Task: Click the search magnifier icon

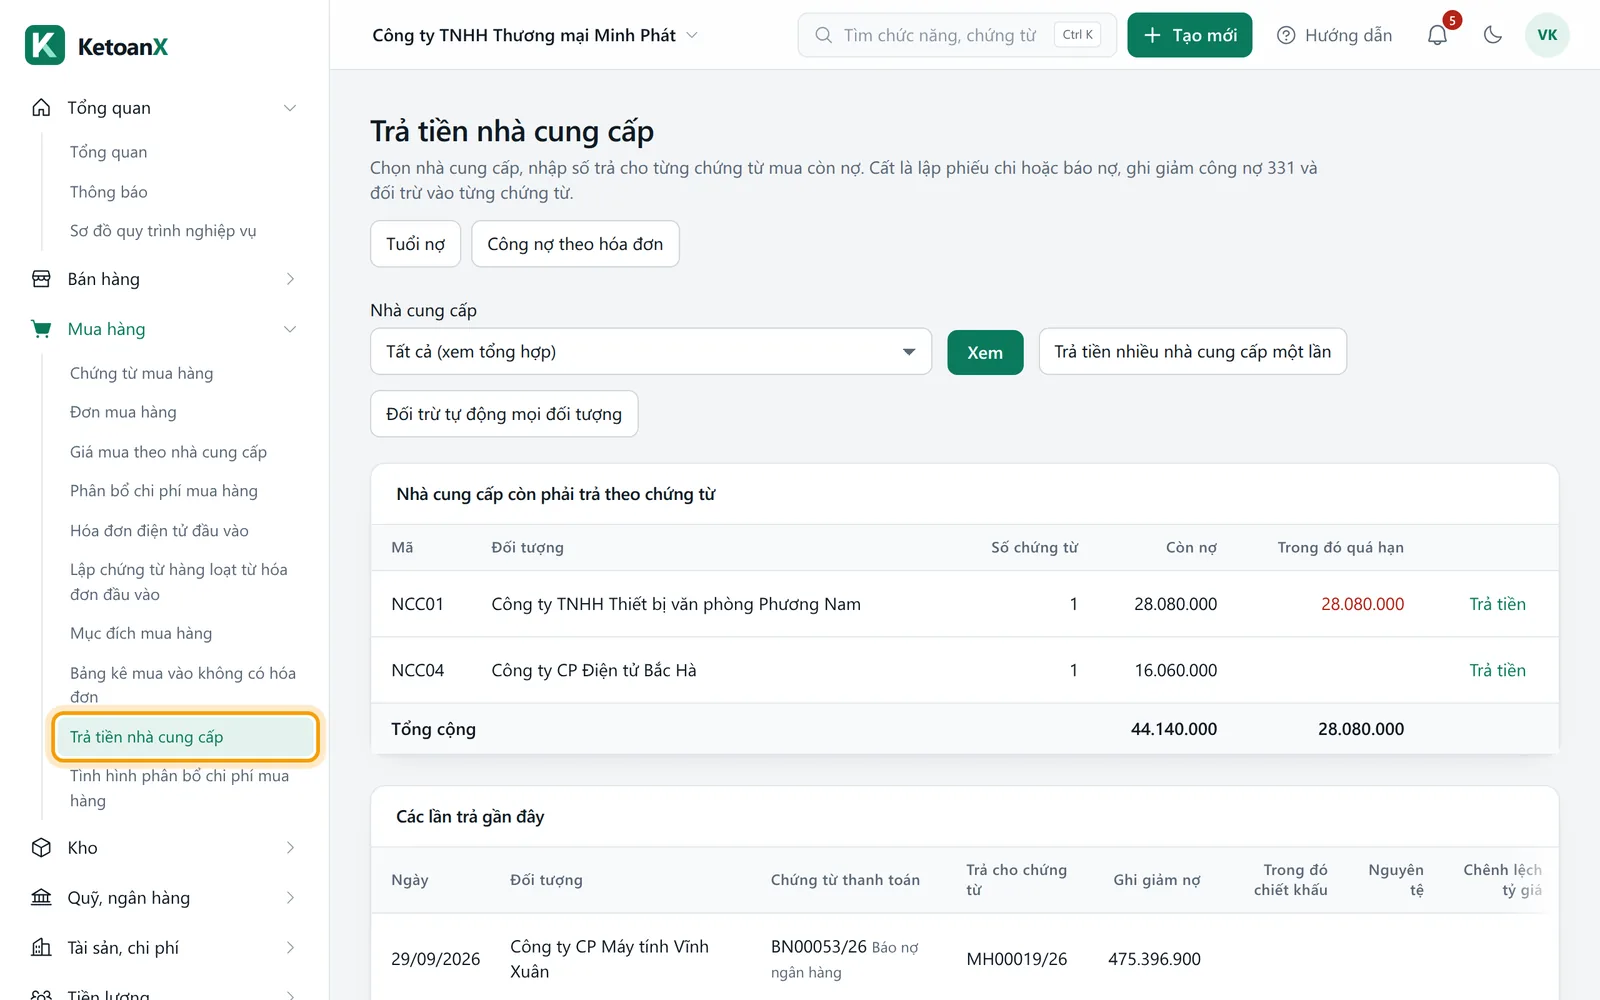Action: coord(823,35)
